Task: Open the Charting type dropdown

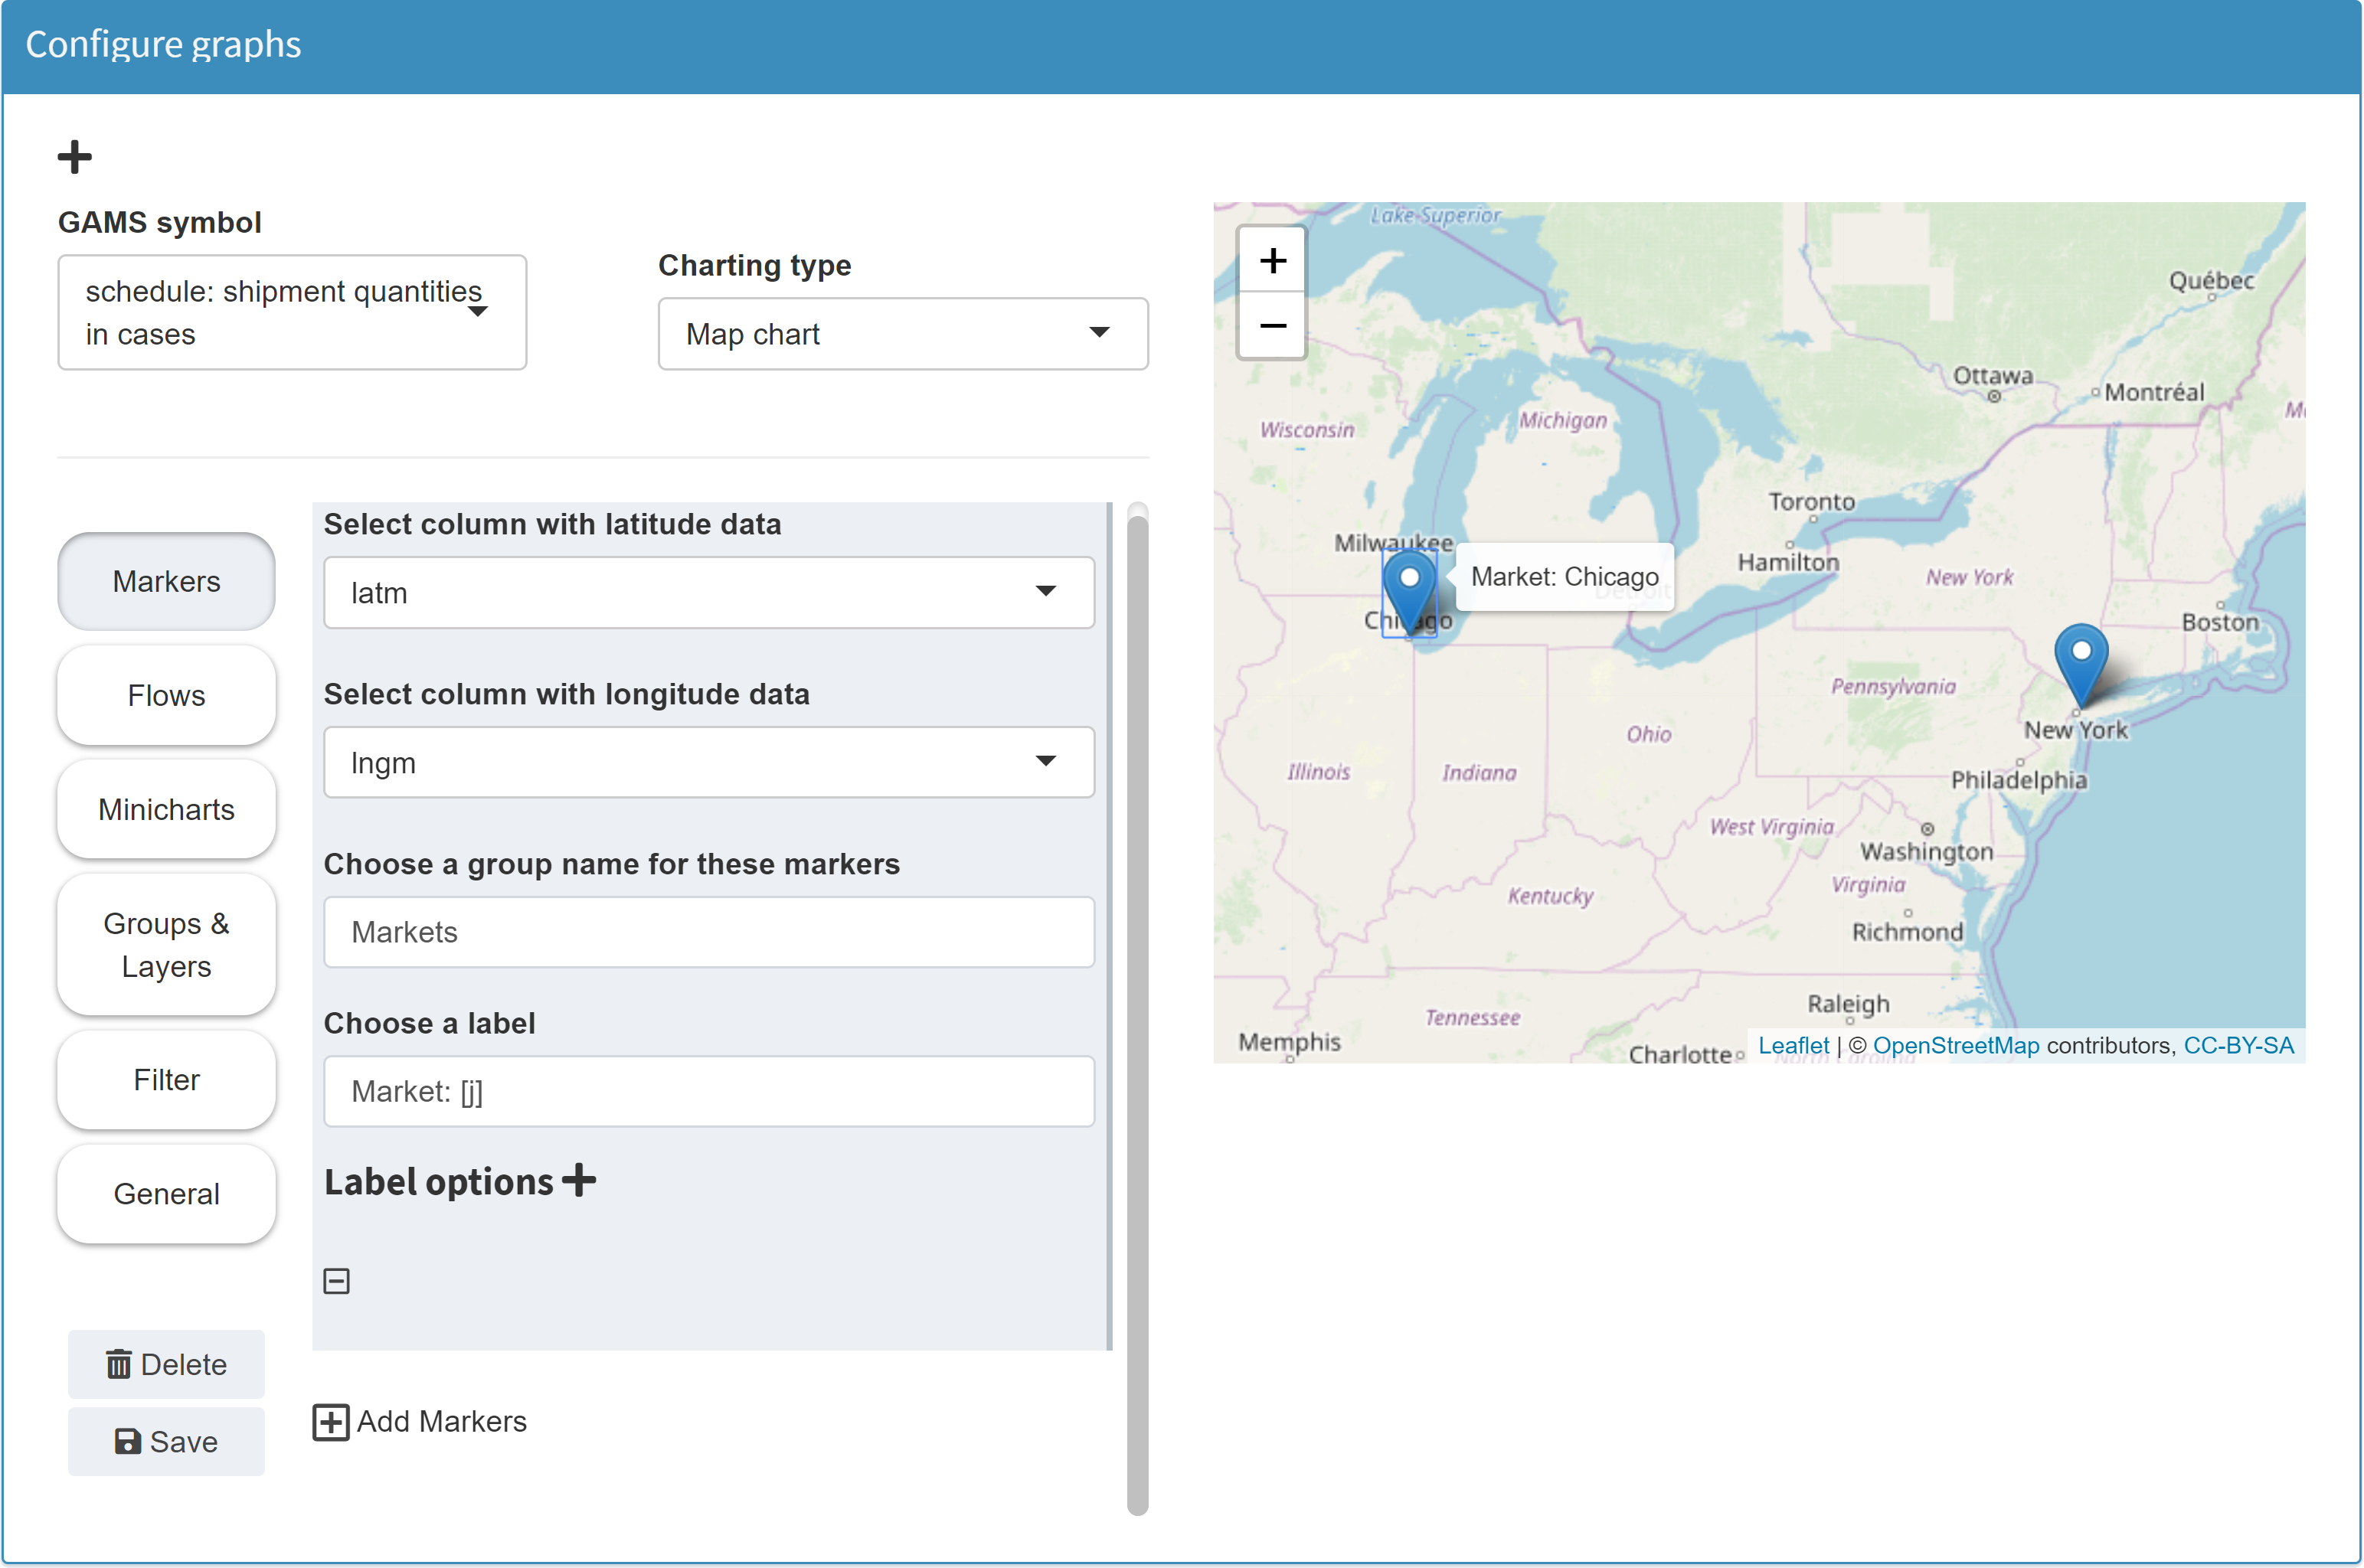Action: 902,334
